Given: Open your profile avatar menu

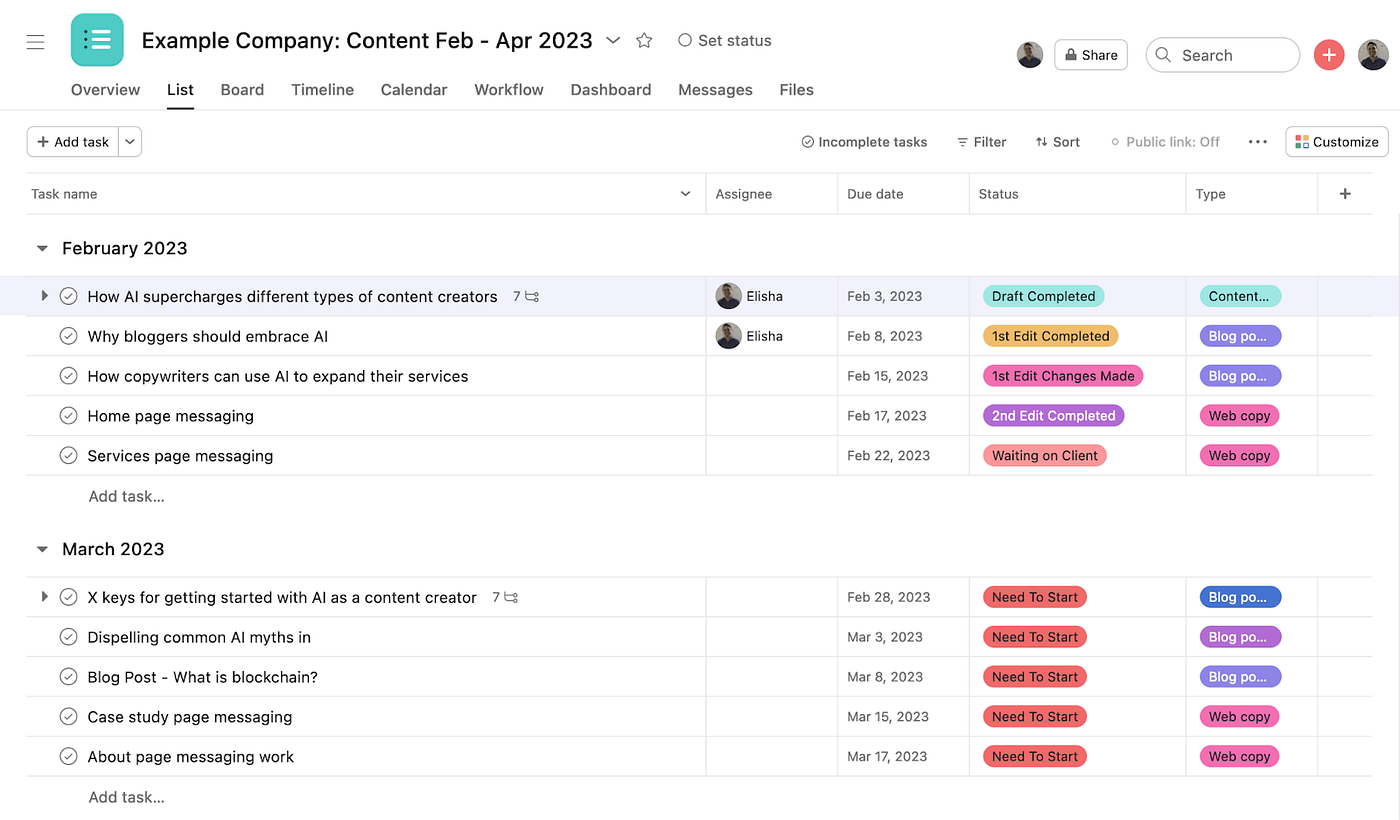Looking at the screenshot, I should (1373, 55).
